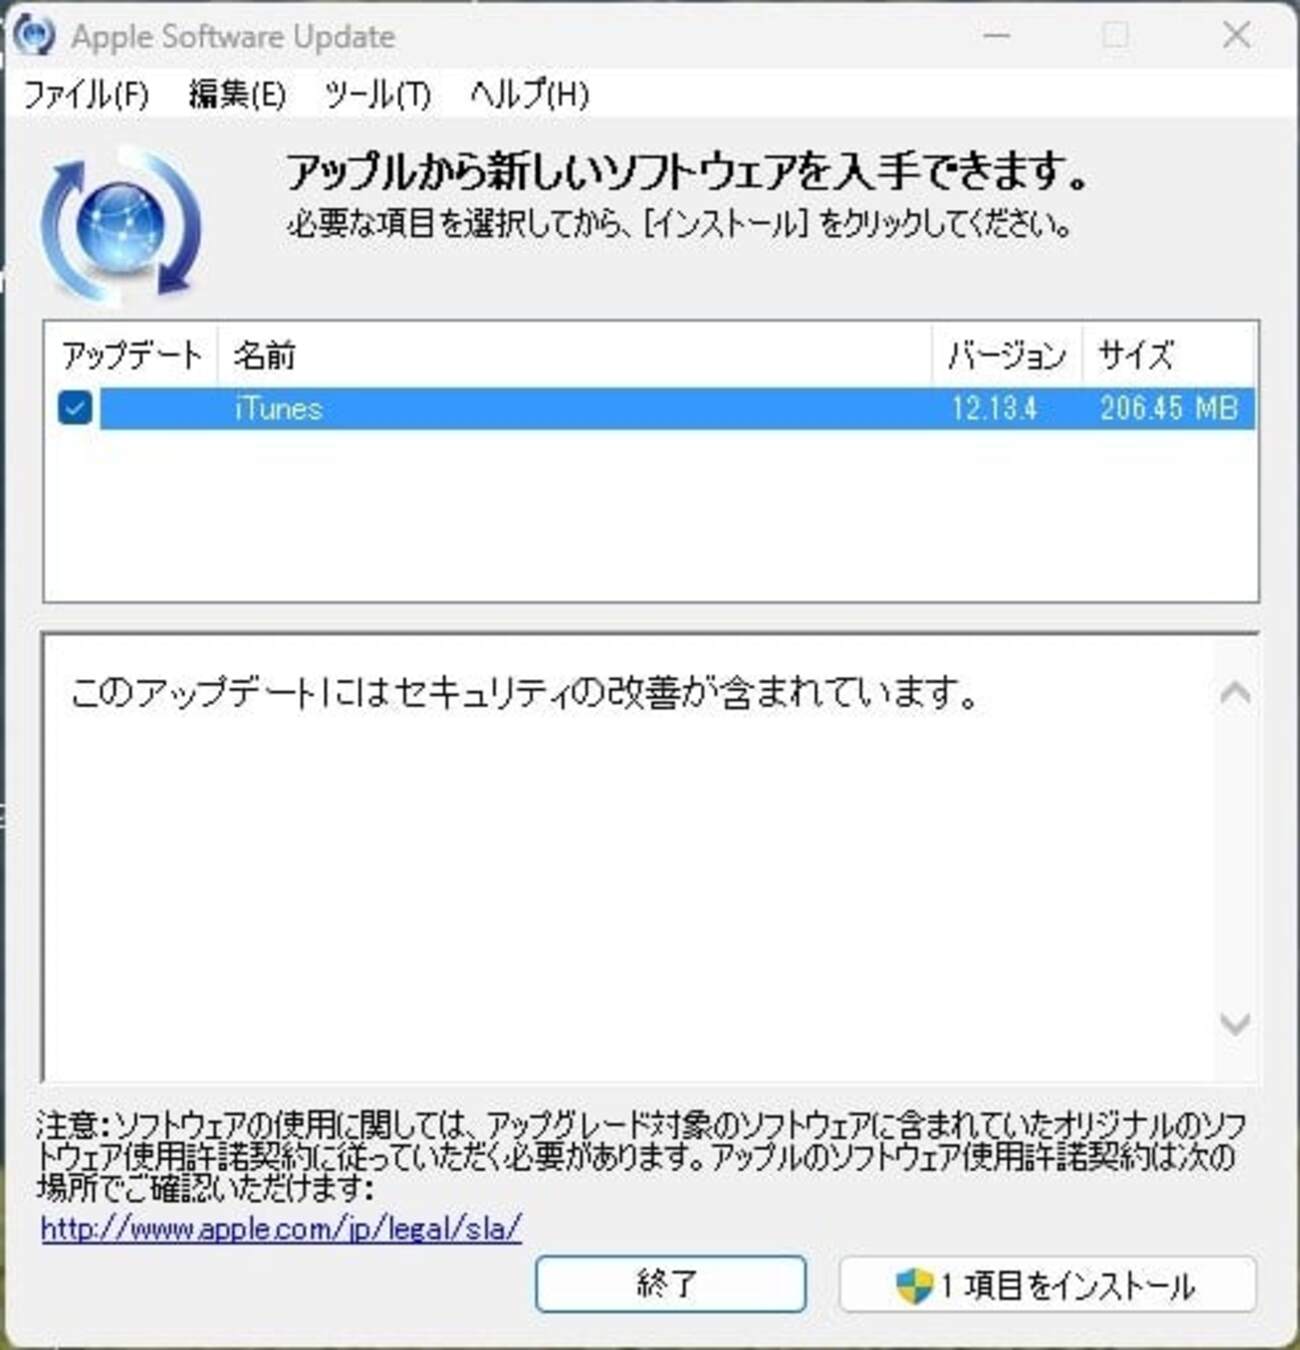Click the バージョン column header
Screen dimensions: 1300x1350
click(1007, 355)
